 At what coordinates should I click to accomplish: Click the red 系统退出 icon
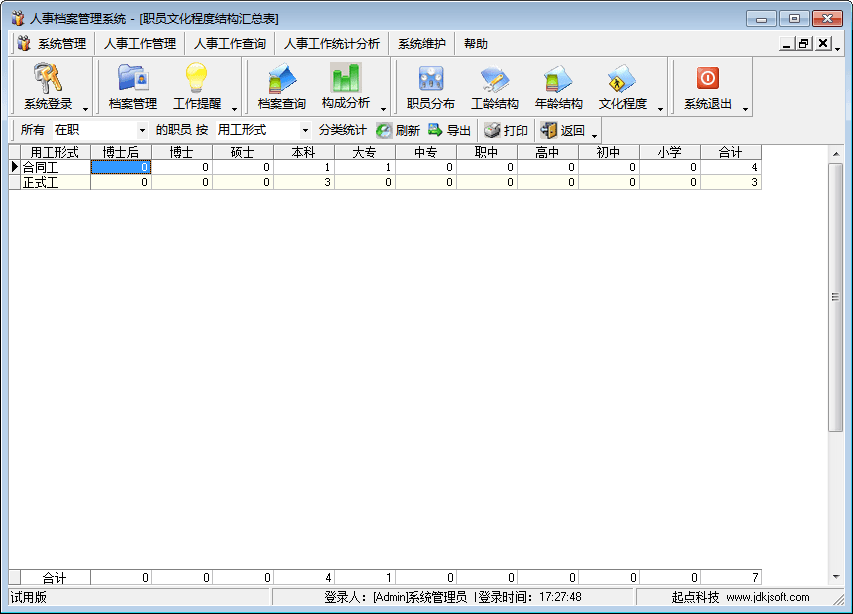coord(707,79)
